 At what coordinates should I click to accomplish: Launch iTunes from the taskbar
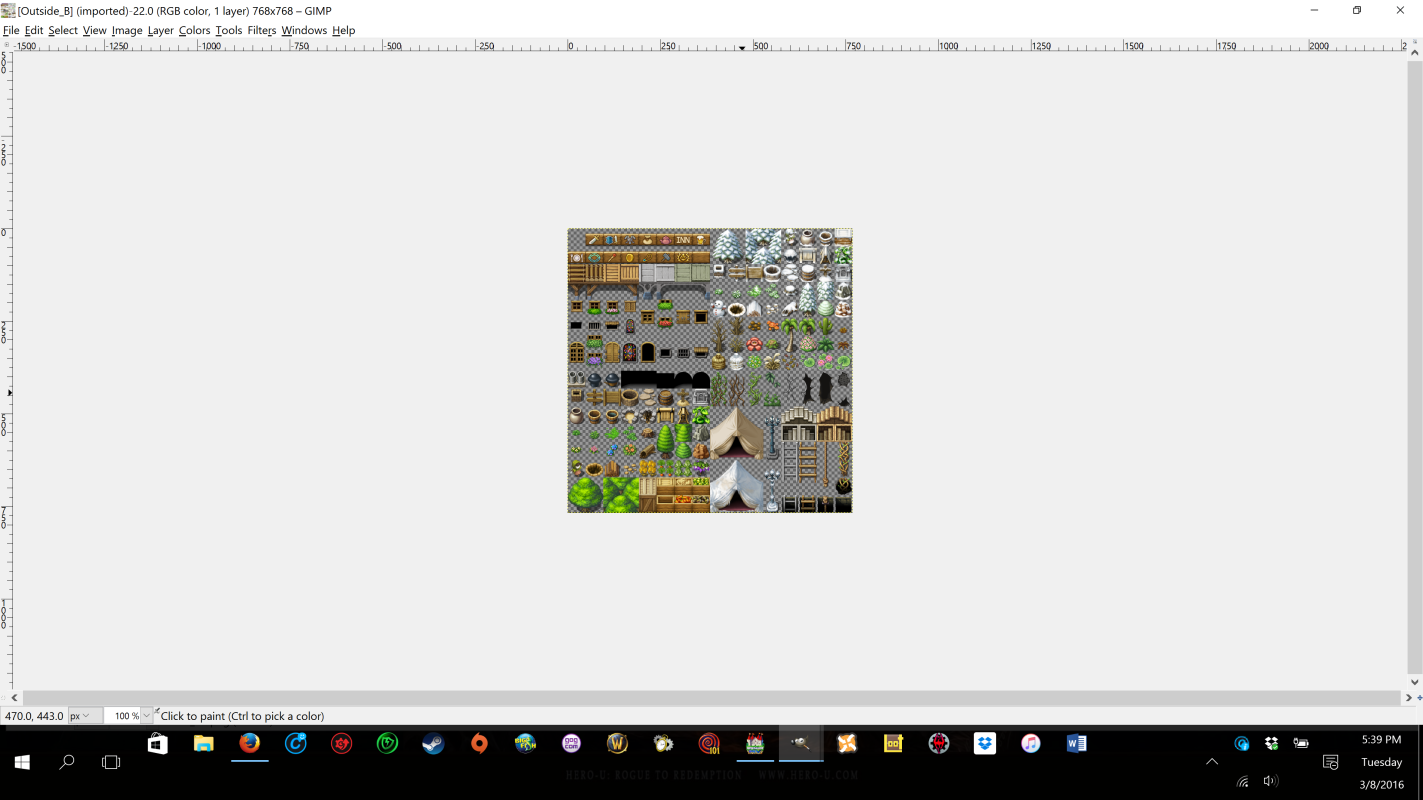click(1031, 744)
